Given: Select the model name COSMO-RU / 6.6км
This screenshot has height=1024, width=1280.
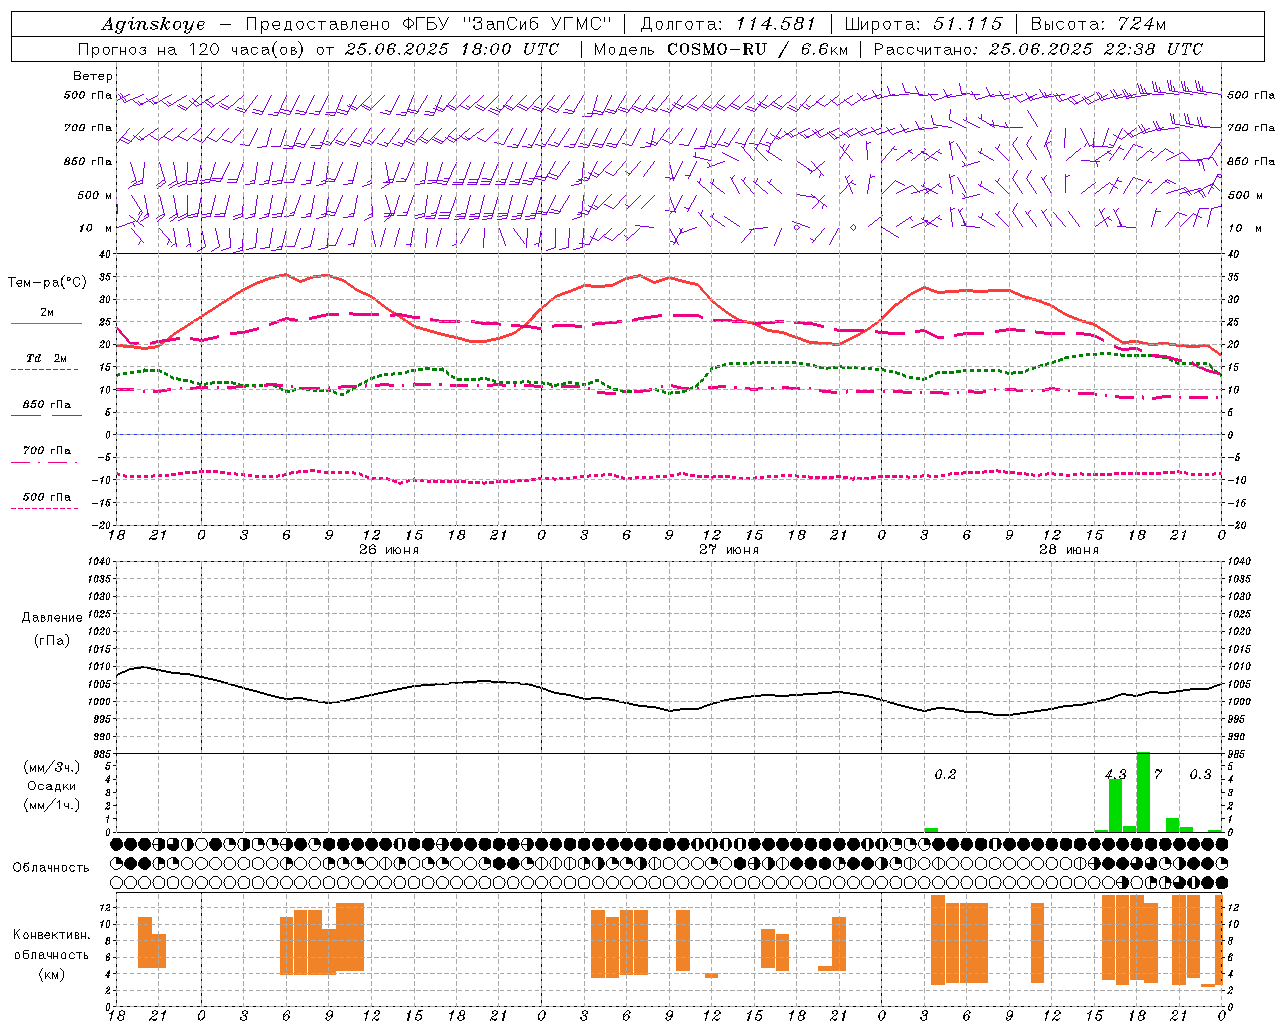Looking at the screenshot, I should pos(758,49).
